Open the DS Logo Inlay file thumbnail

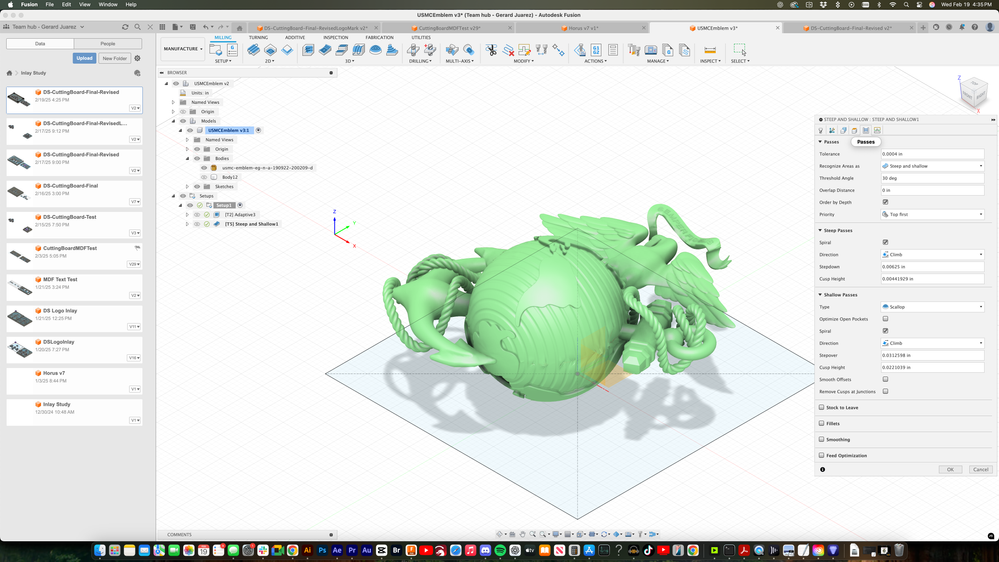coord(20,317)
